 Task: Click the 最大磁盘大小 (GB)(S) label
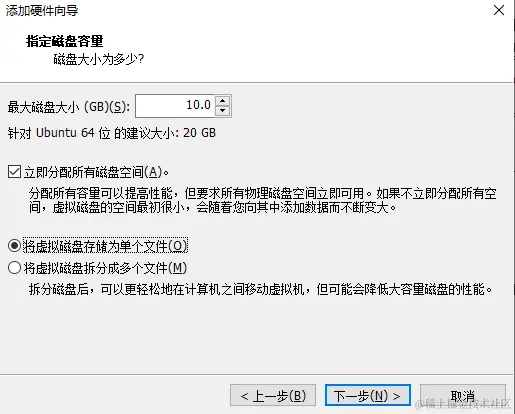[69, 107]
